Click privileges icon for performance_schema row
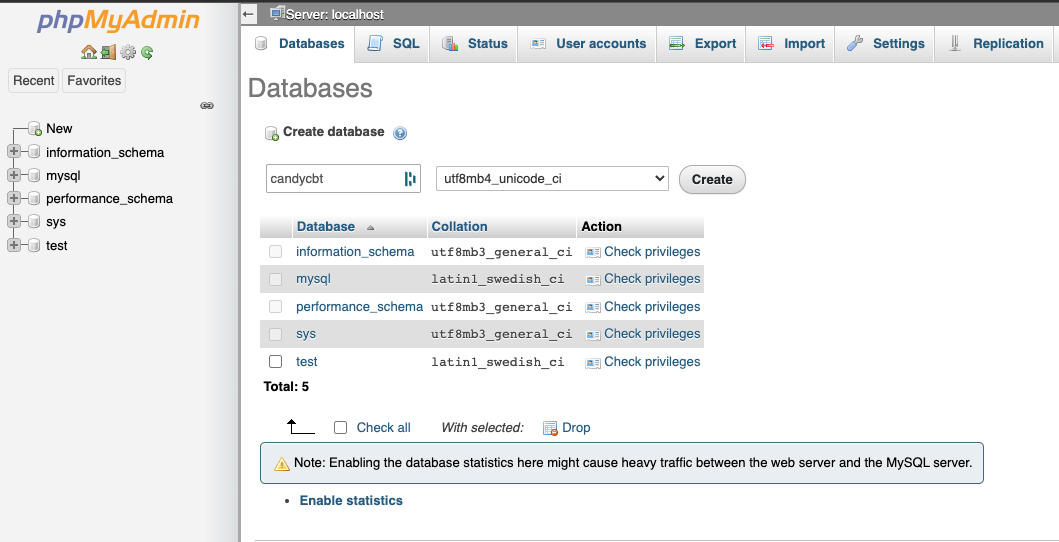This screenshot has width=1059, height=542. [593, 307]
